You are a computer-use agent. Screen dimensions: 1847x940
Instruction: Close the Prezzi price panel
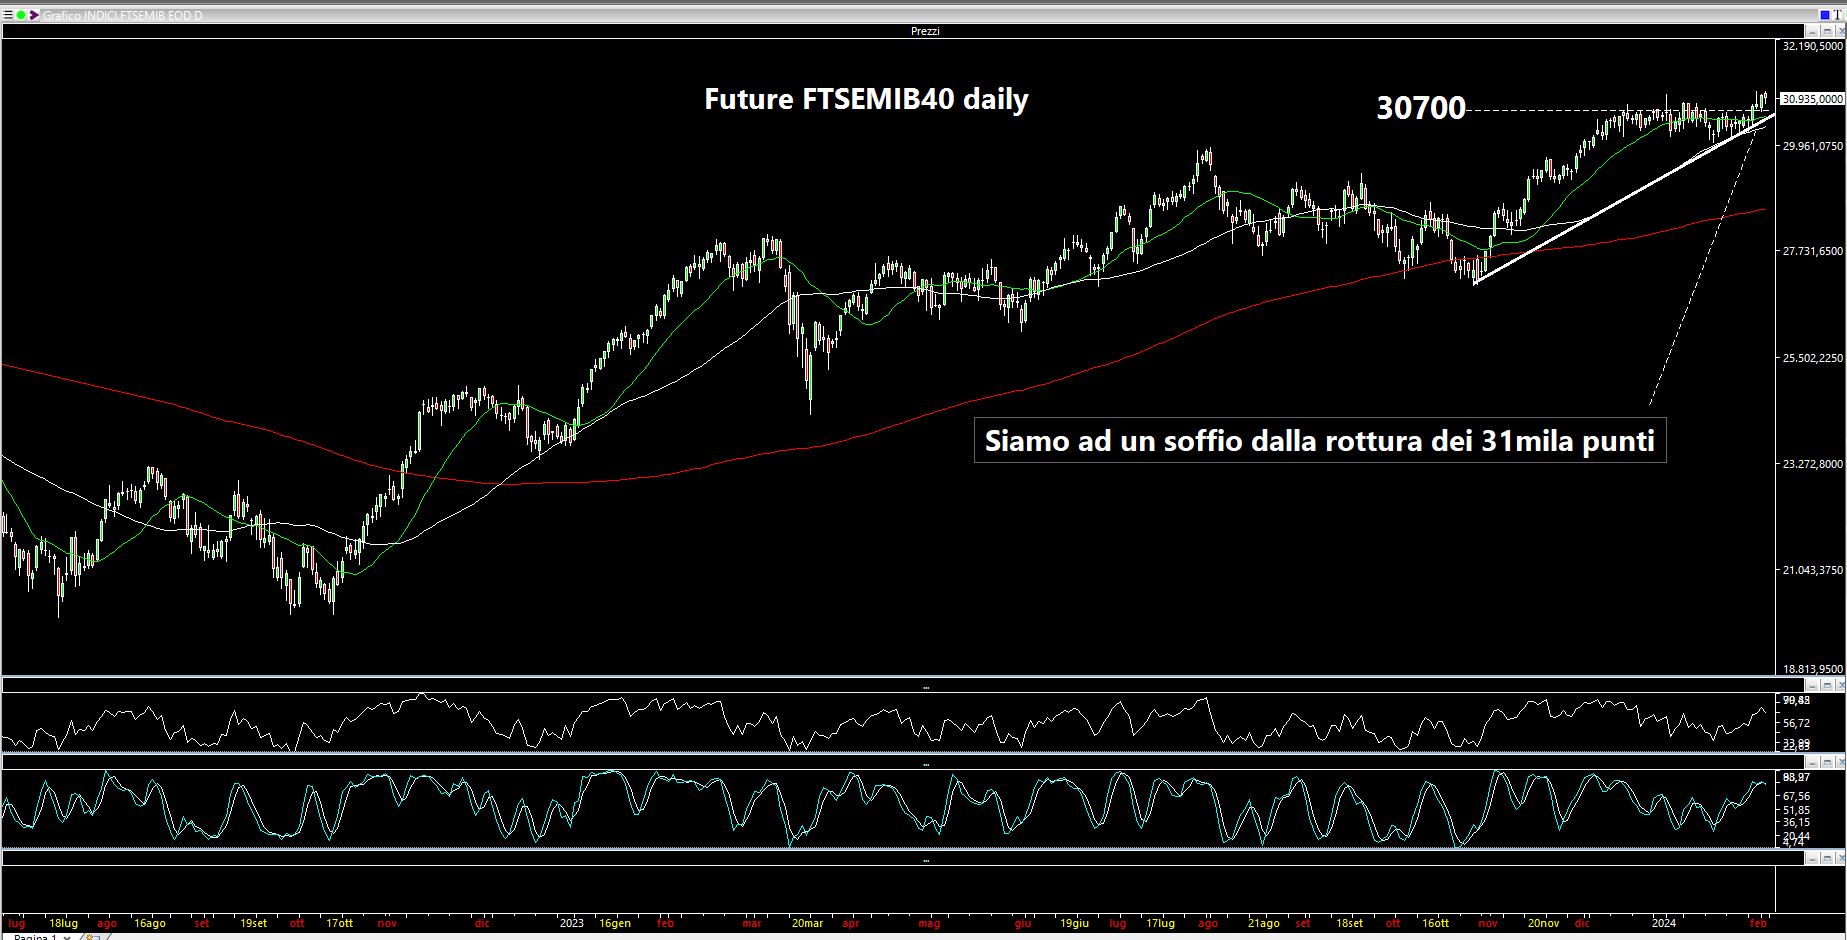click(x=1841, y=31)
